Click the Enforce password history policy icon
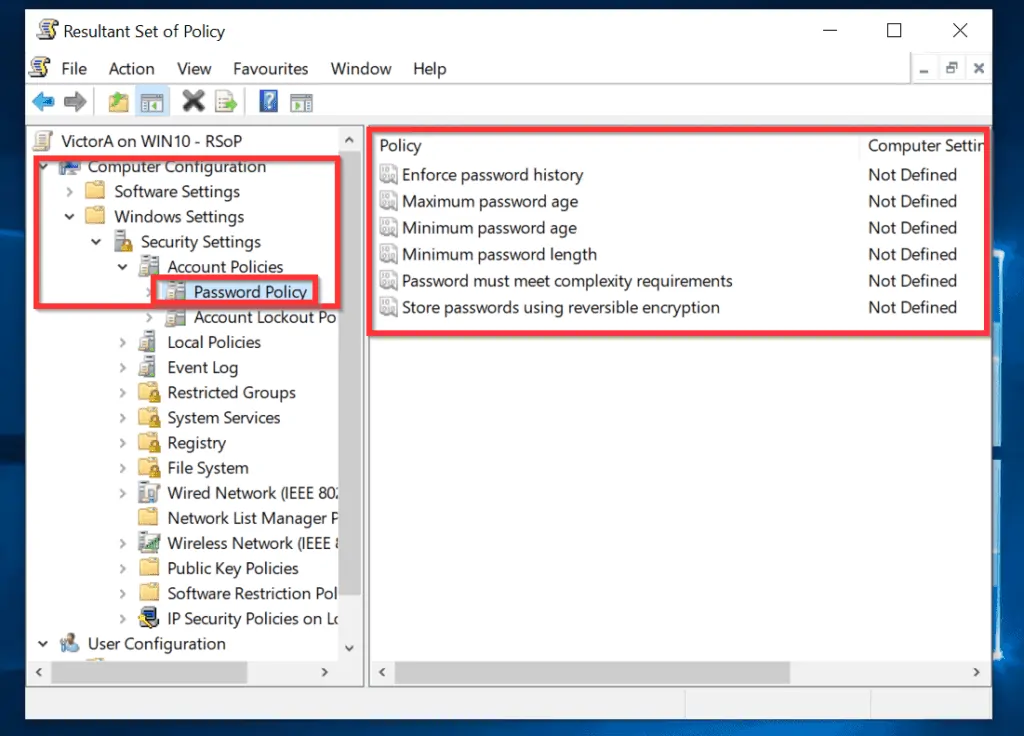This screenshot has width=1024, height=736. [x=388, y=174]
